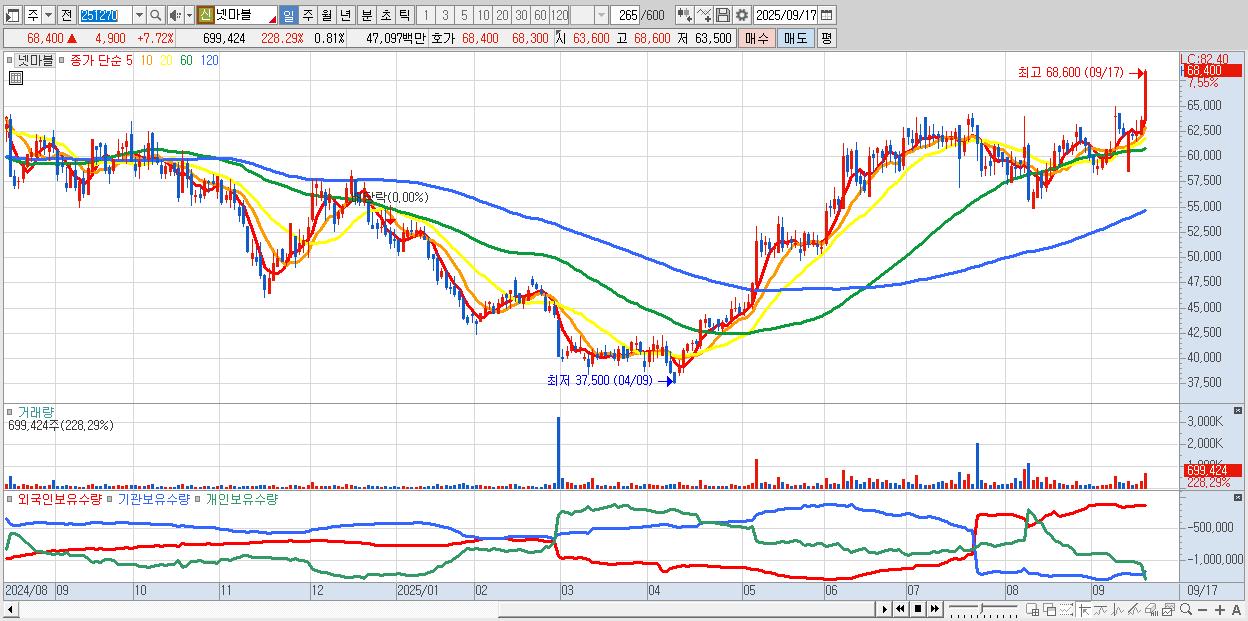Click the eraser with bars icon

click(1151, 610)
